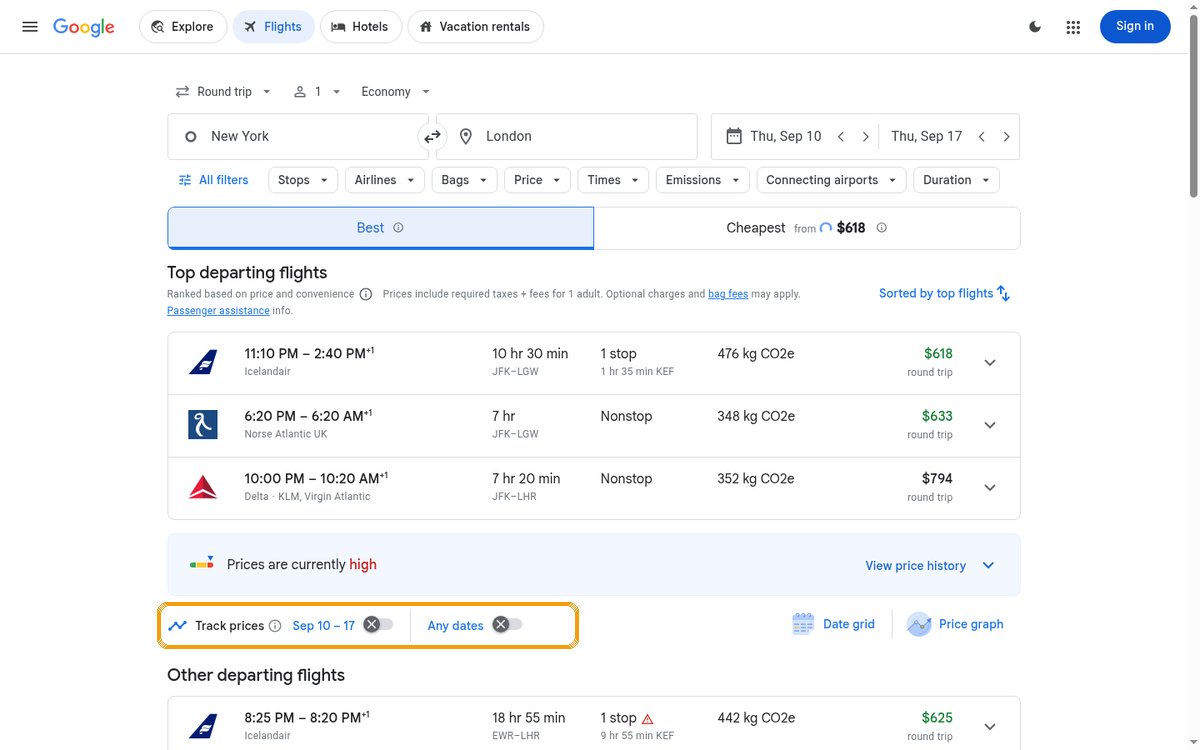Open the Stops filter
The height and width of the screenshot is (750, 1200).
coord(303,180)
